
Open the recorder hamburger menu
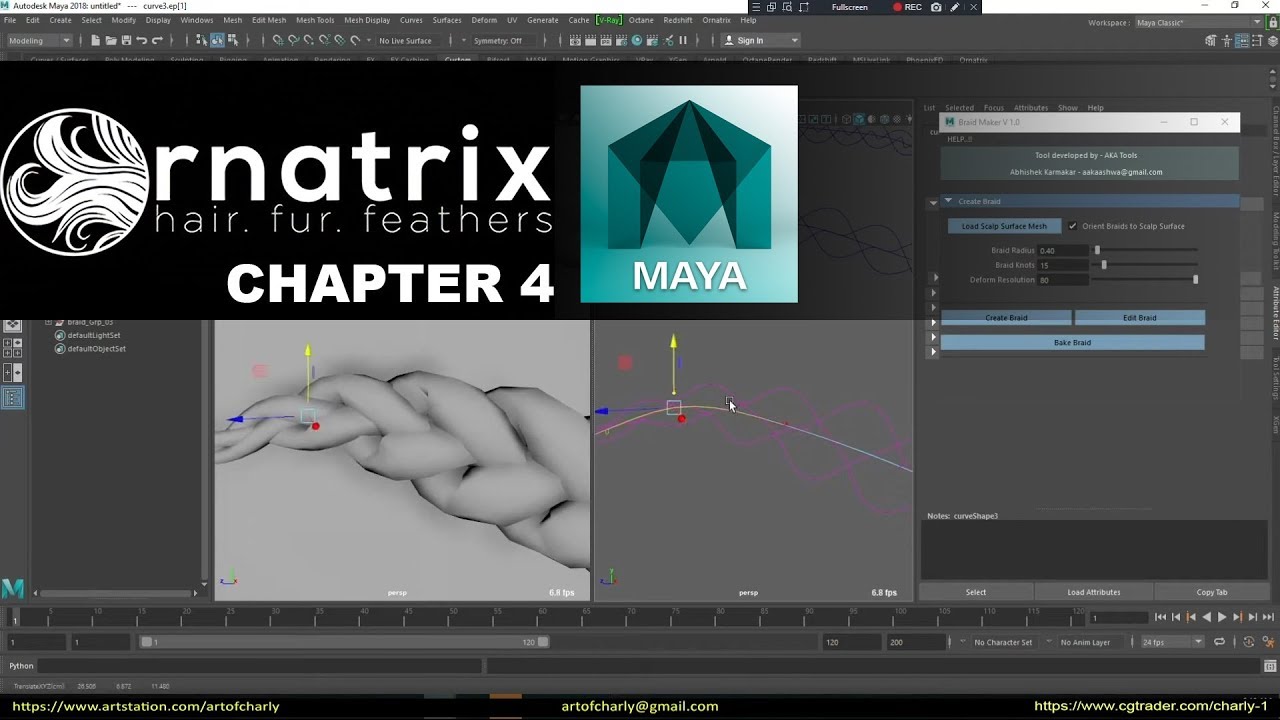pos(756,7)
